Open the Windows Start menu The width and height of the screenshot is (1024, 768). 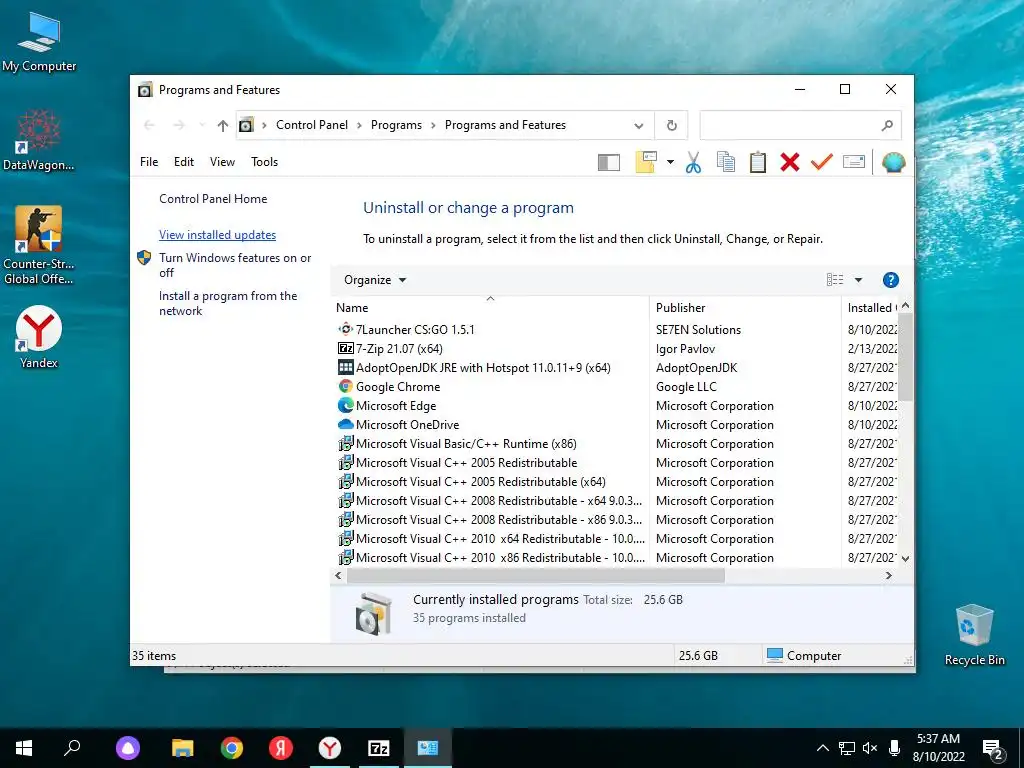(x=24, y=748)
